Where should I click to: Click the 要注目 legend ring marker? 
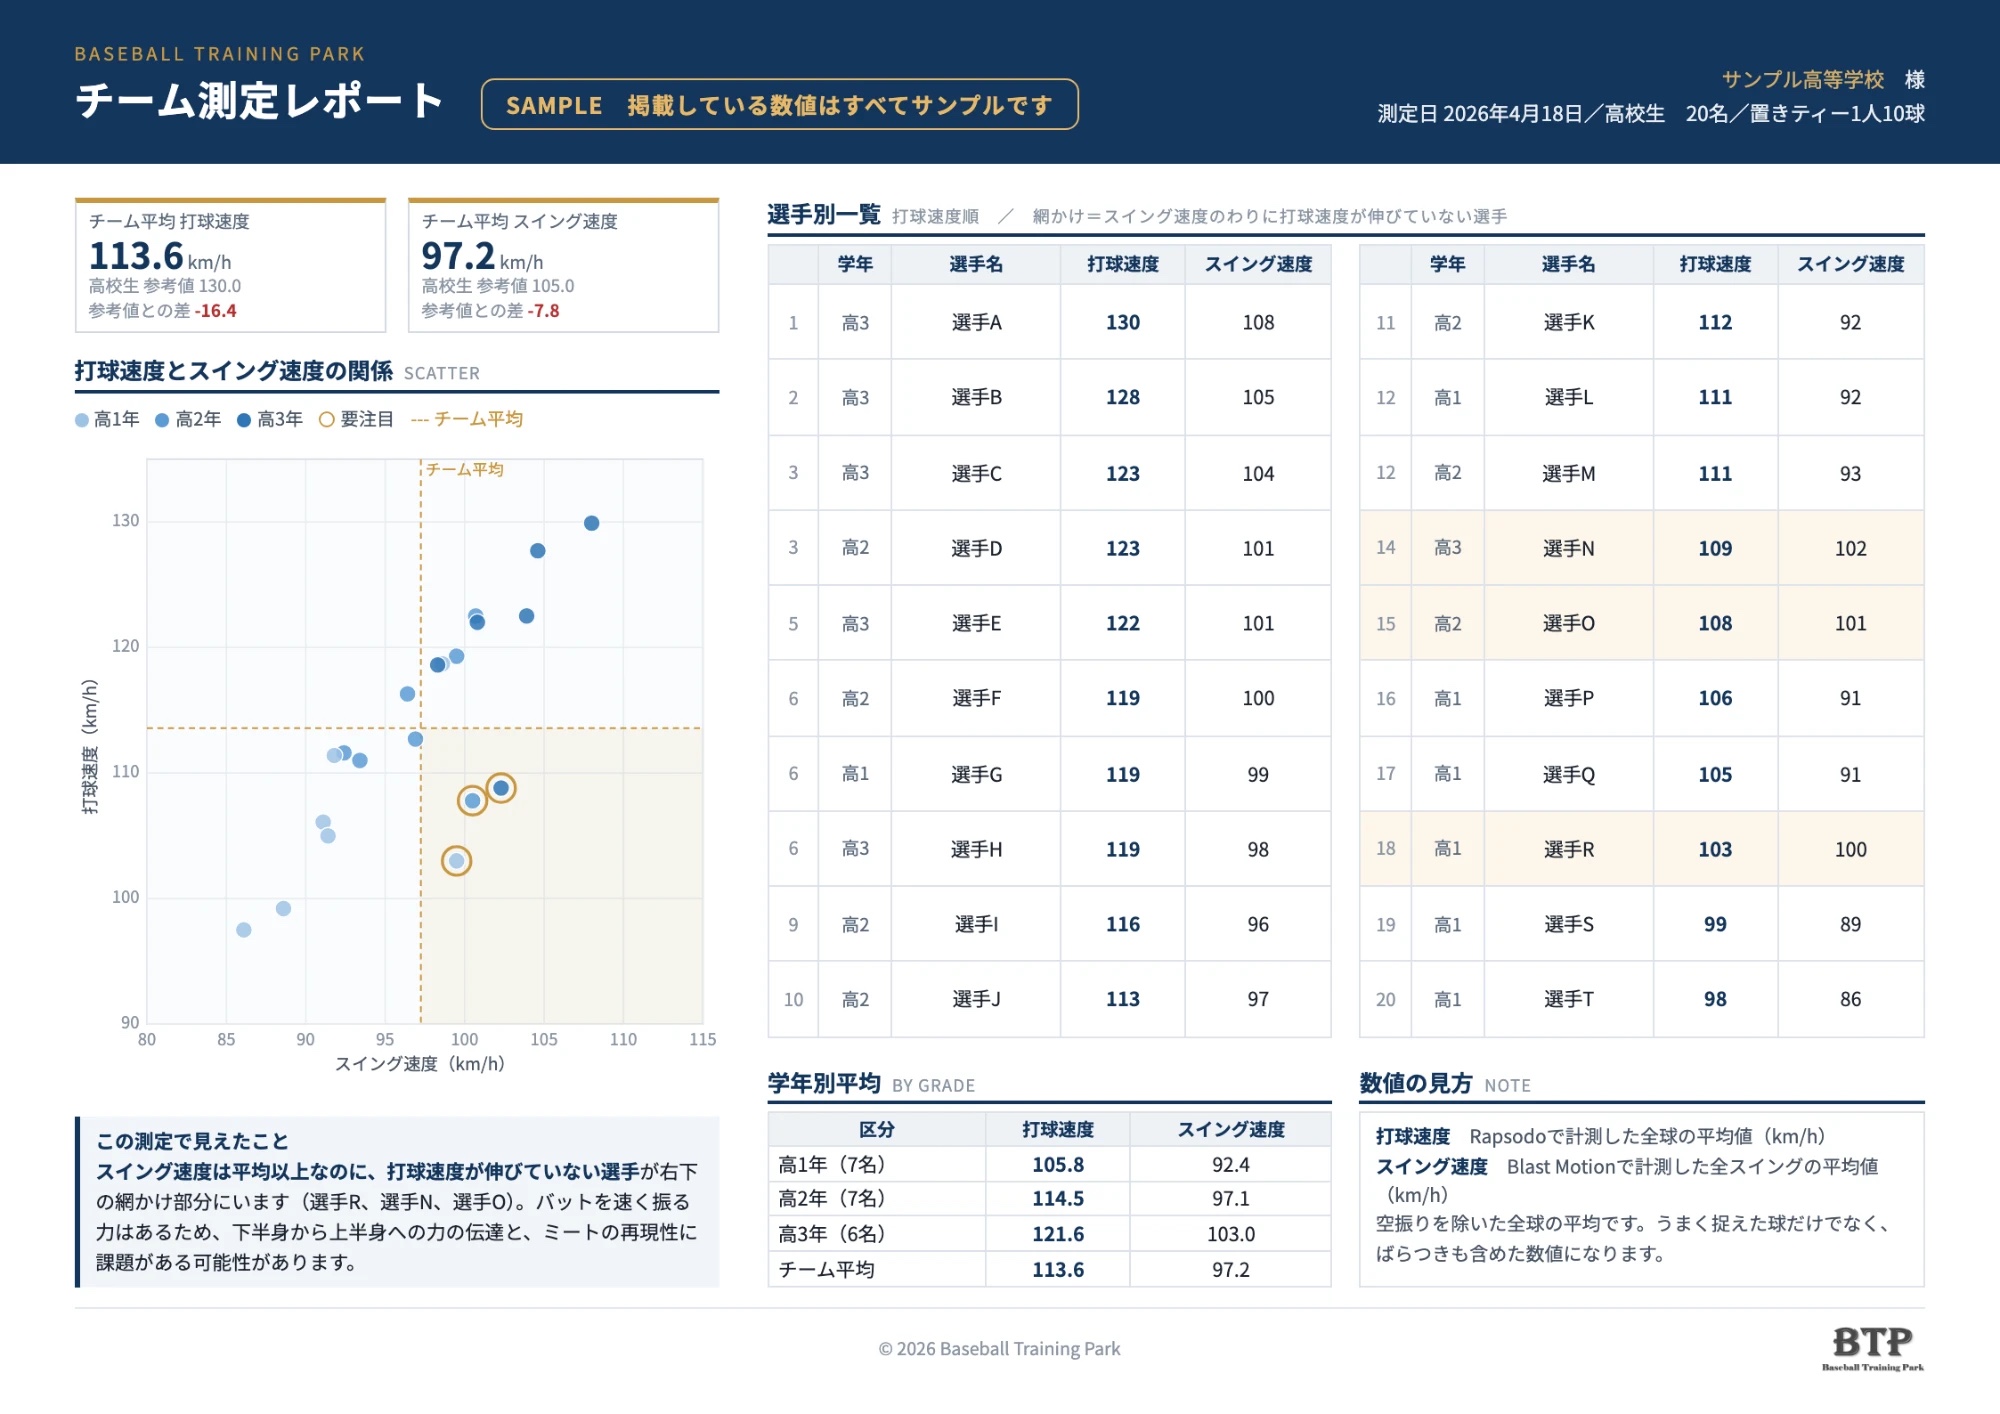click(326, 420)
